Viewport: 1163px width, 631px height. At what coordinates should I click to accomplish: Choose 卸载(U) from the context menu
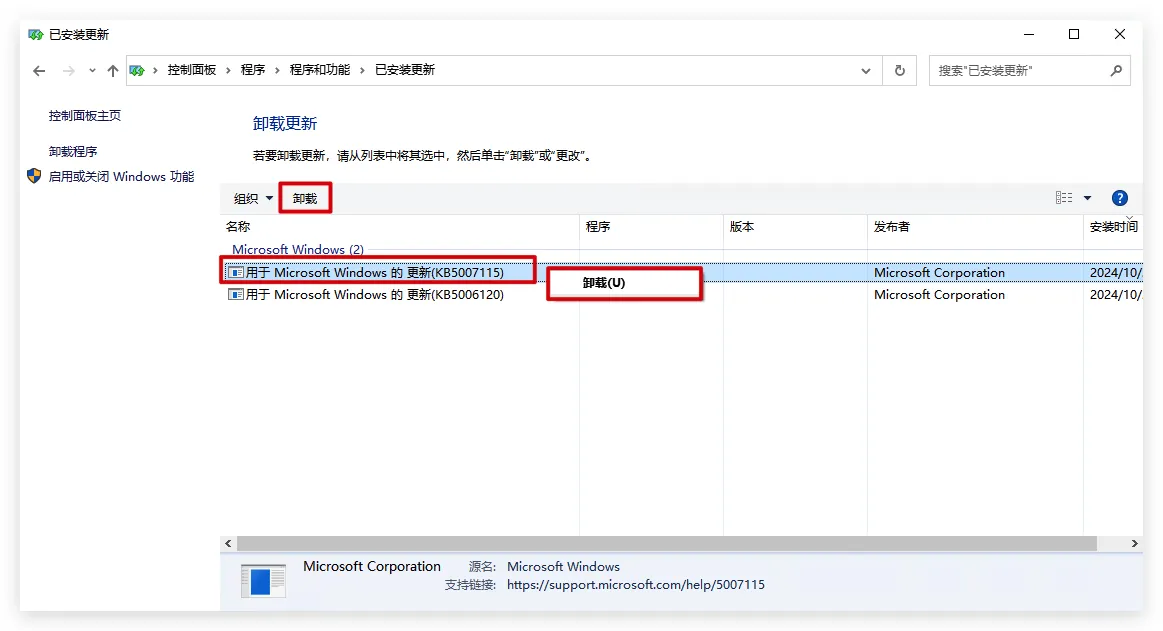coord(604,283)
